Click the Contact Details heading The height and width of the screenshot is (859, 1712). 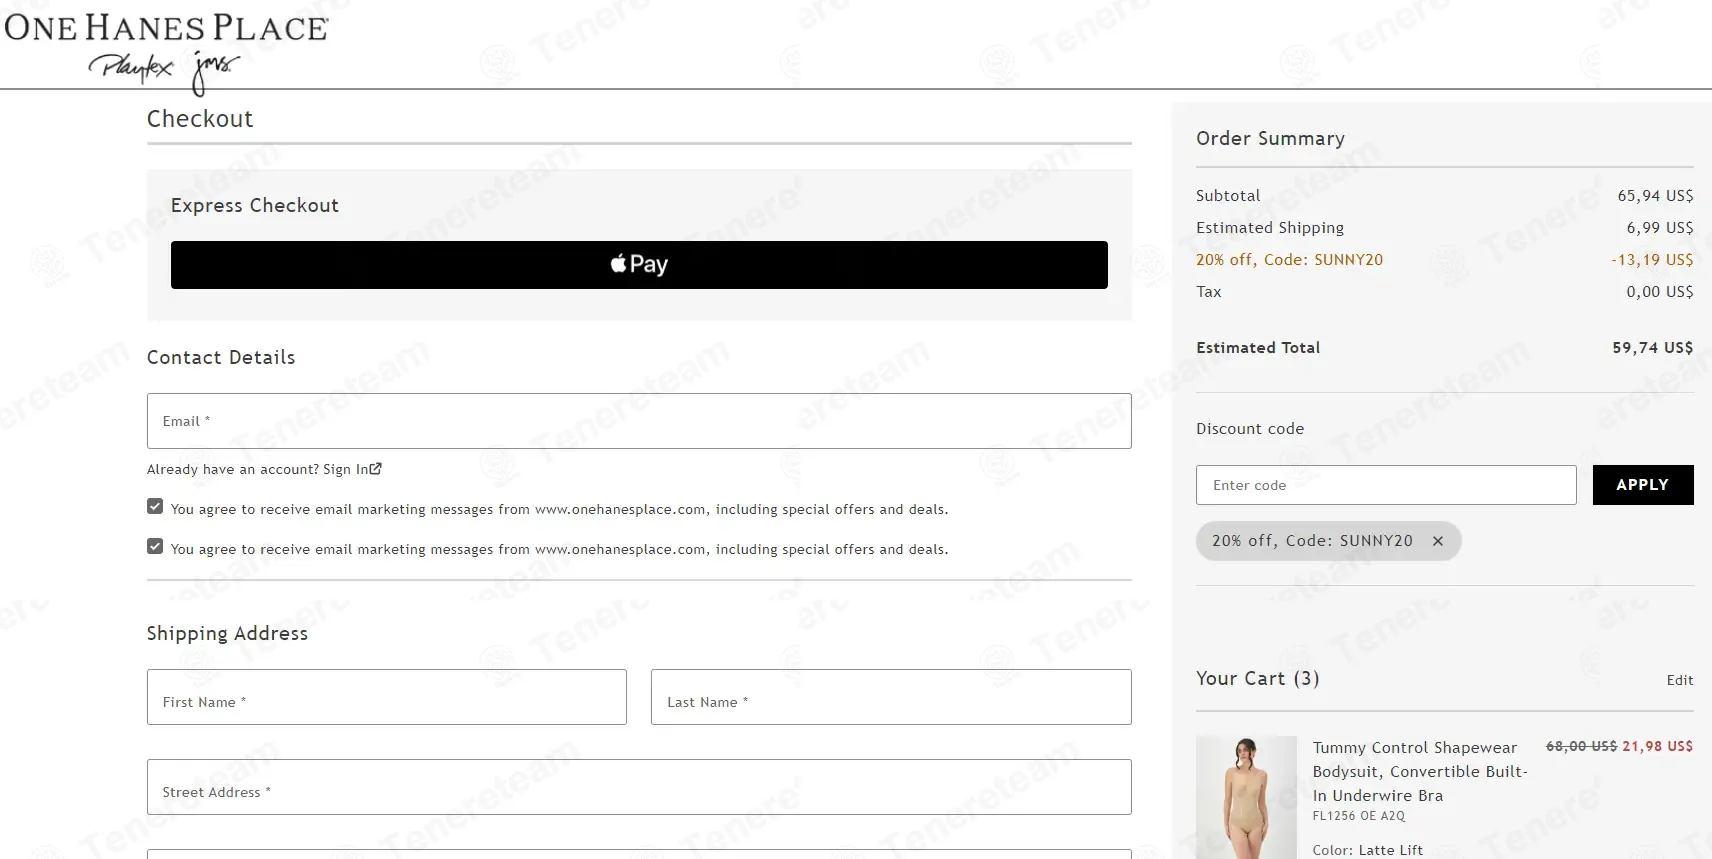[221, 358]
